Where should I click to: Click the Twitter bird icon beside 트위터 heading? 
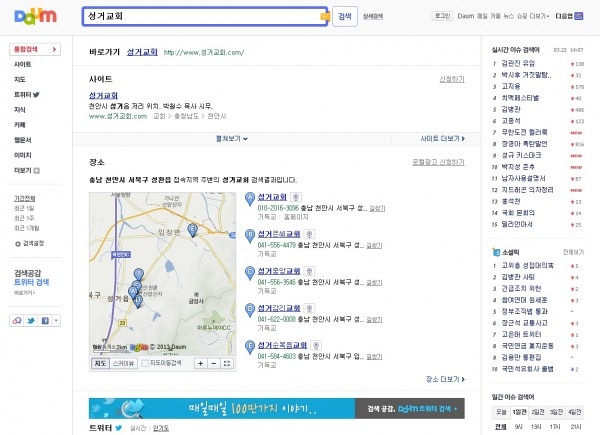tap(119, 428)
